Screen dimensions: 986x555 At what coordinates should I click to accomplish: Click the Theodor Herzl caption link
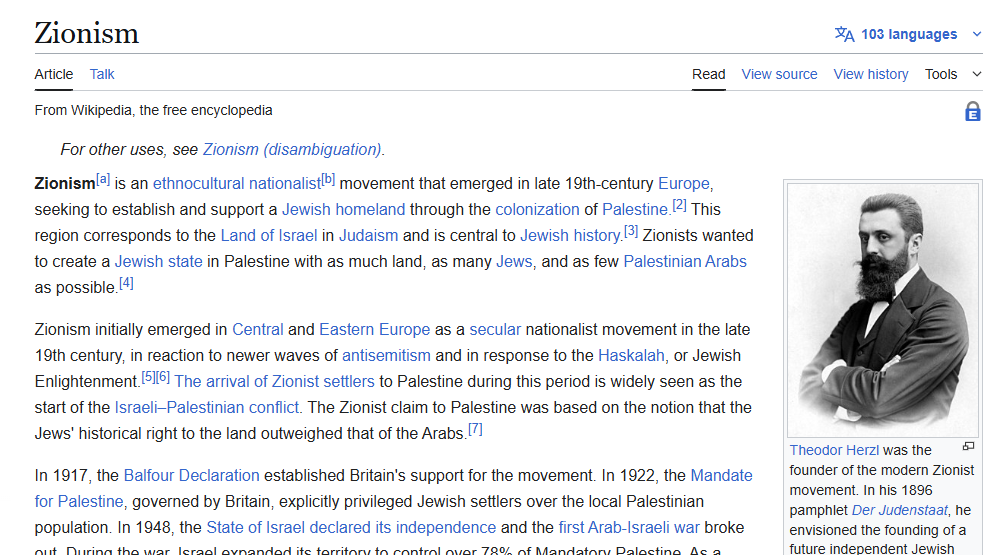tap(834, 451)
